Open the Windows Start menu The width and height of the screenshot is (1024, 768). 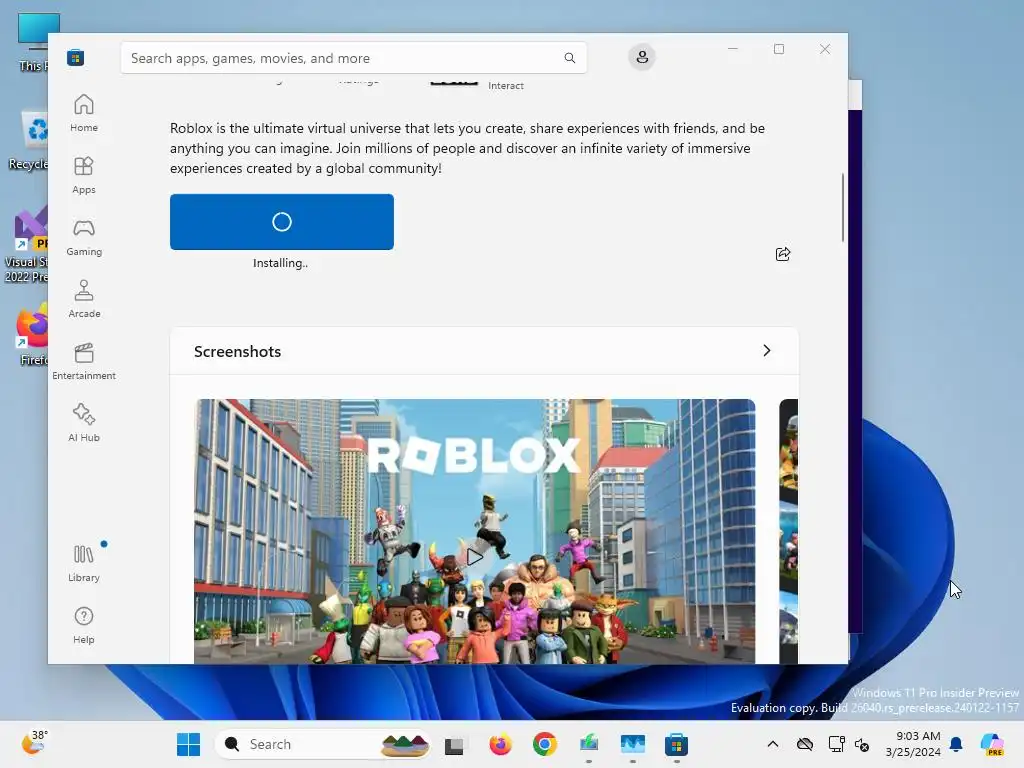click(x=189, y=744)
